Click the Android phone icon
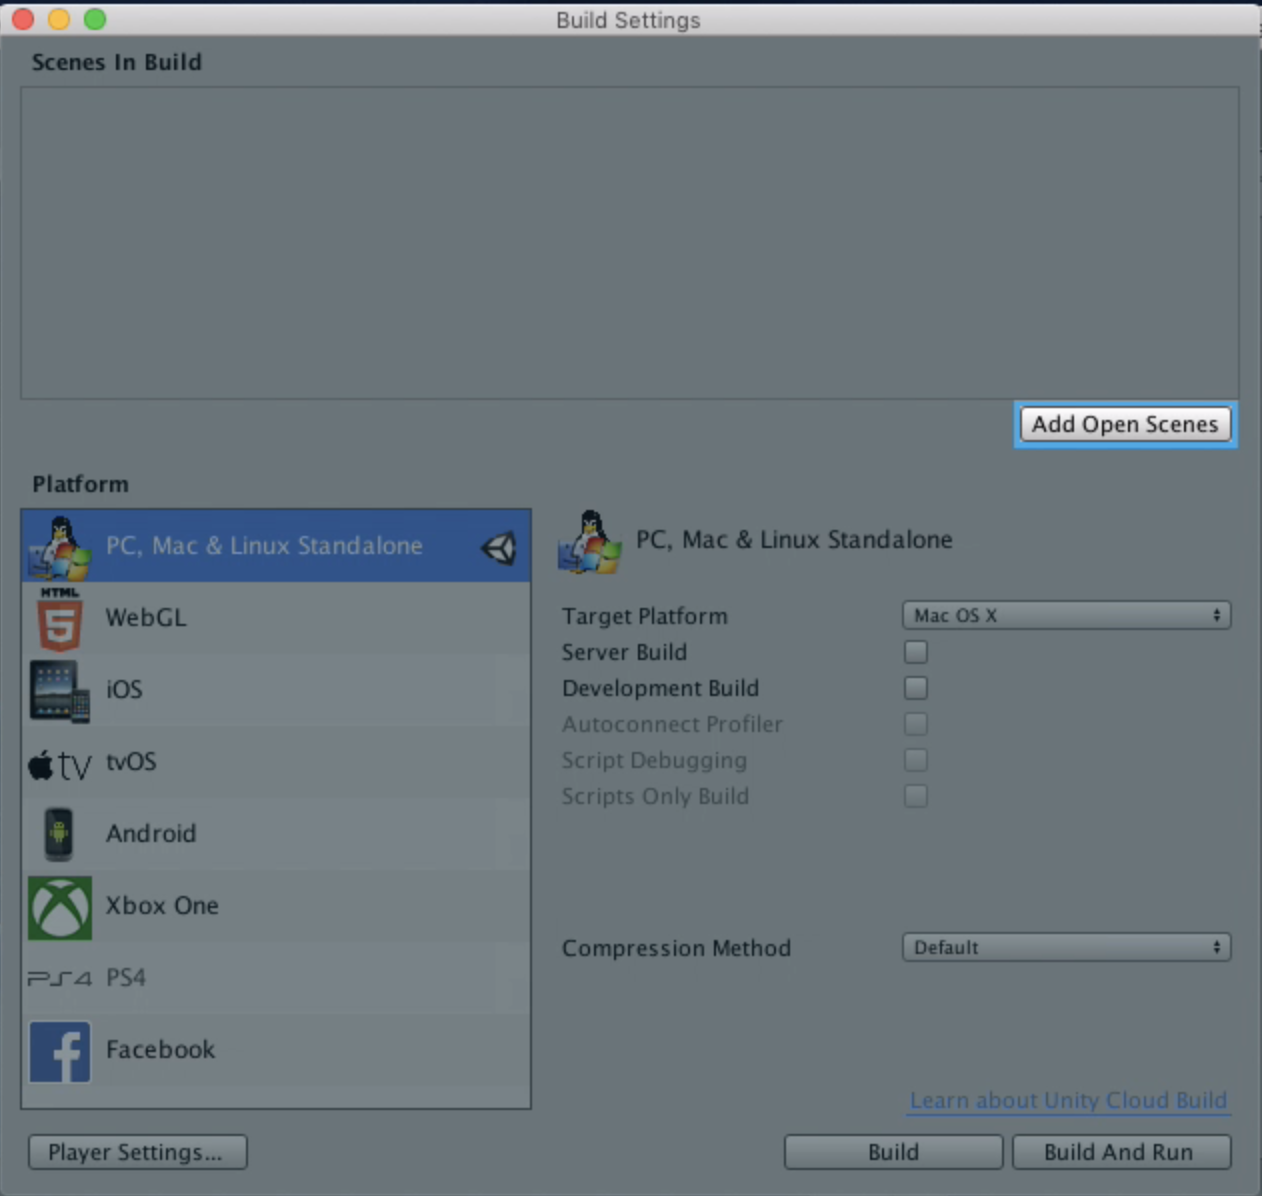Viewport: 1262px width, 1196px height. click(x=59, y=834)
